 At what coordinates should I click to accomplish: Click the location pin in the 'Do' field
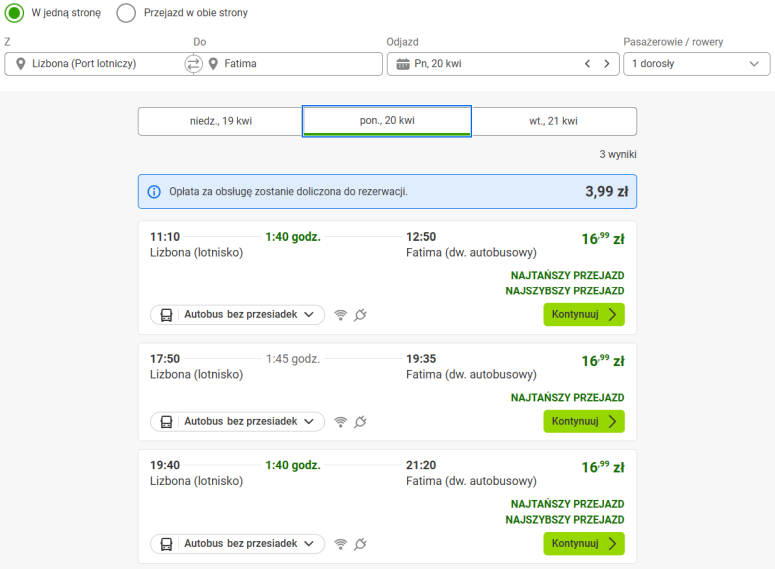pos(213,64)
